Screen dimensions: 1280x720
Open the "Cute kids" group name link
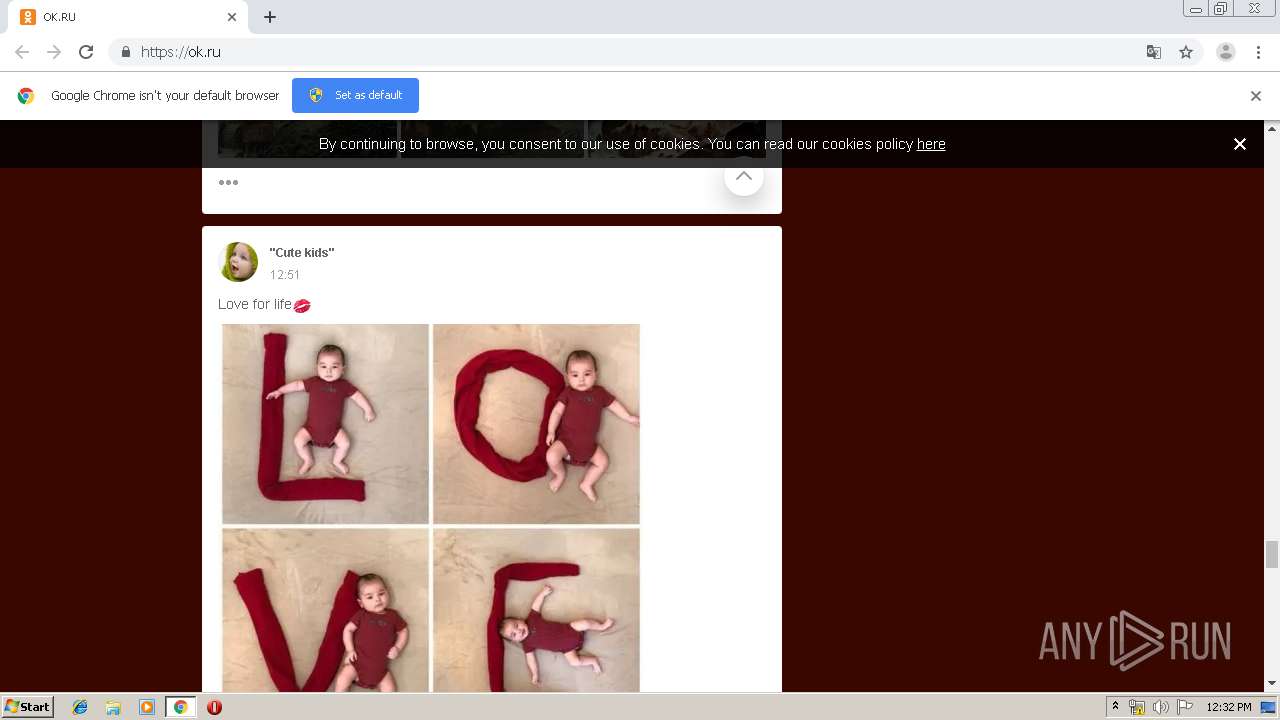pos(302,253)
